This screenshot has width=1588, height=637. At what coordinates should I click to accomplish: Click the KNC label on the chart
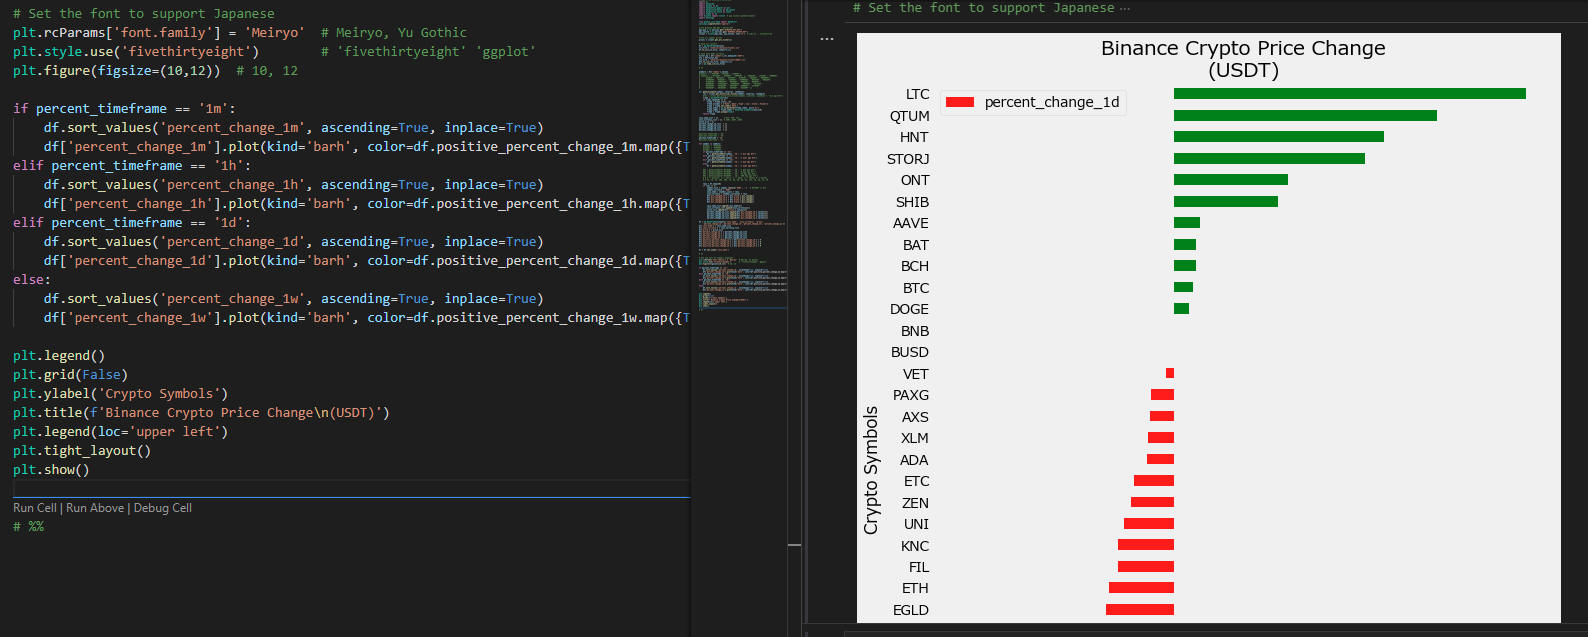point(915,546)
